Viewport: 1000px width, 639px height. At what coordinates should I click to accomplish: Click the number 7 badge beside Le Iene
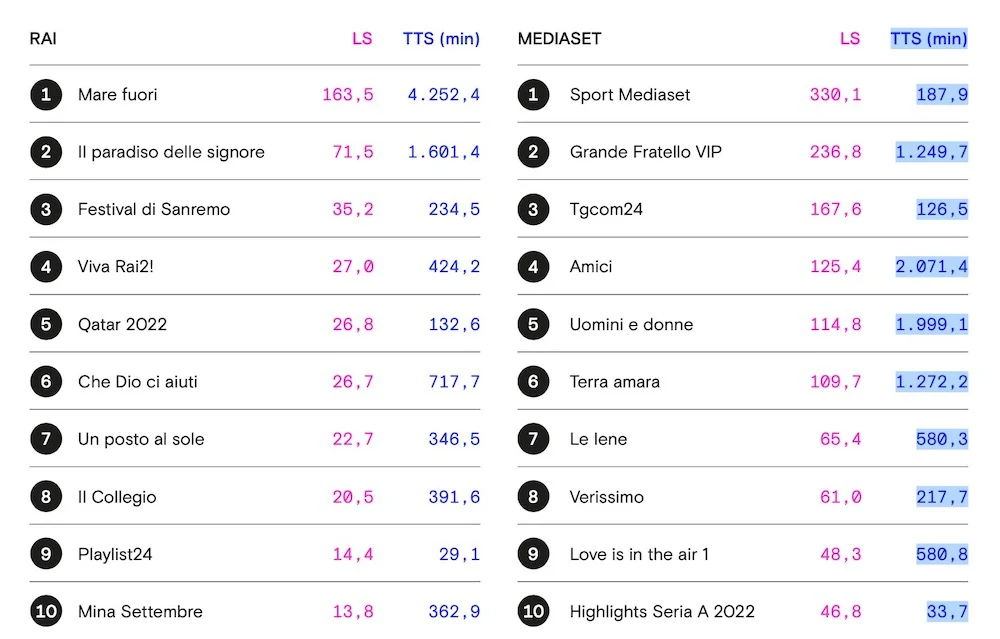click(x=534, y=439)
